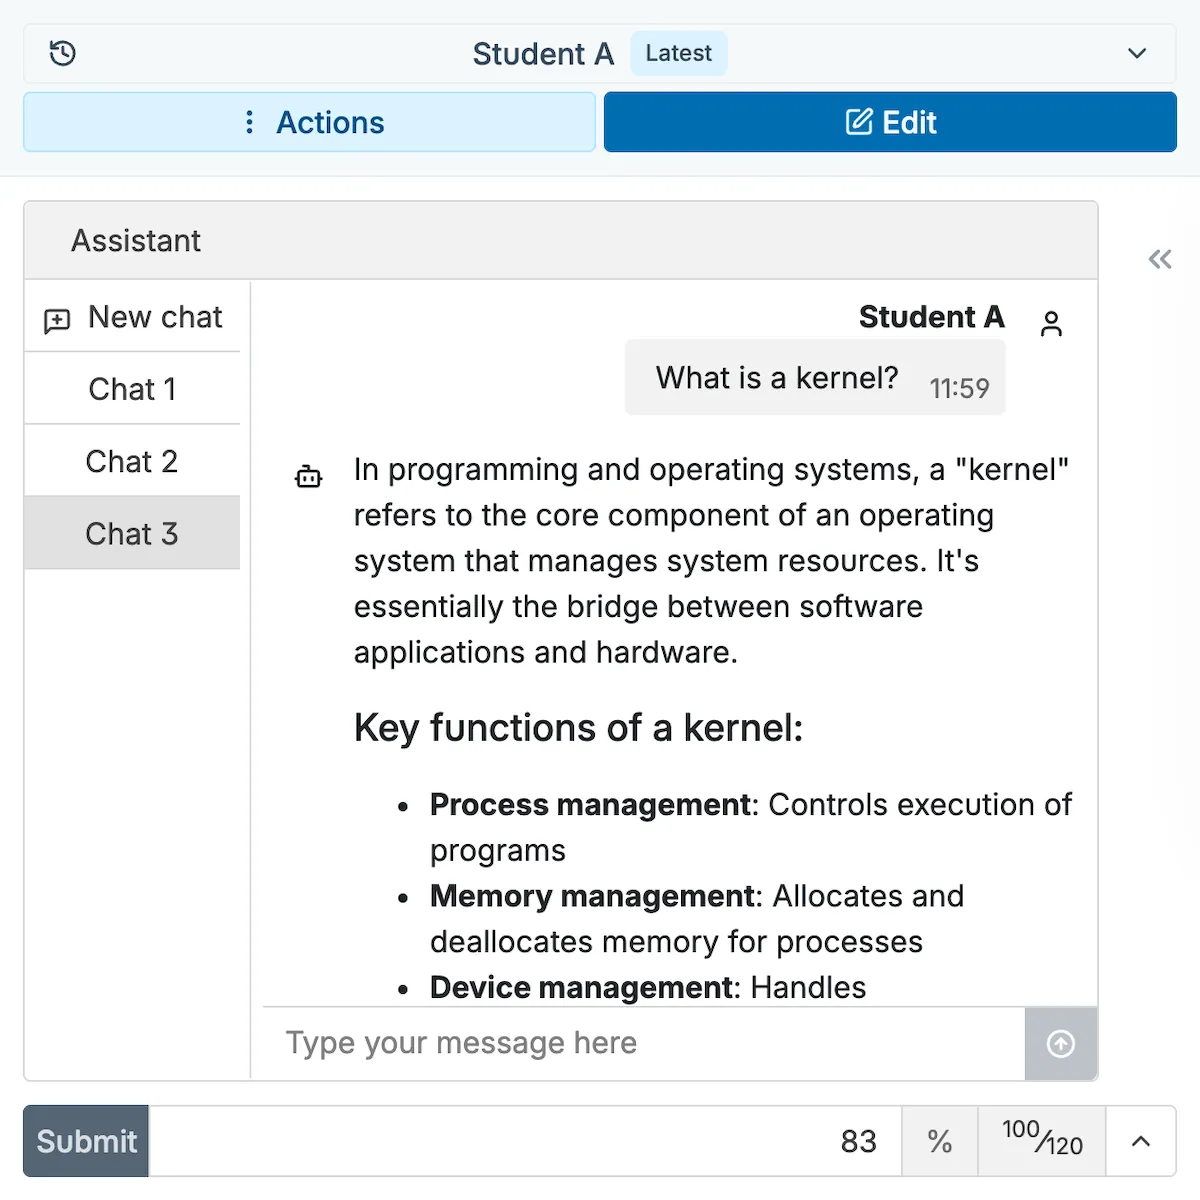
Task: Click the Latest badge
Action: [679, 53]
